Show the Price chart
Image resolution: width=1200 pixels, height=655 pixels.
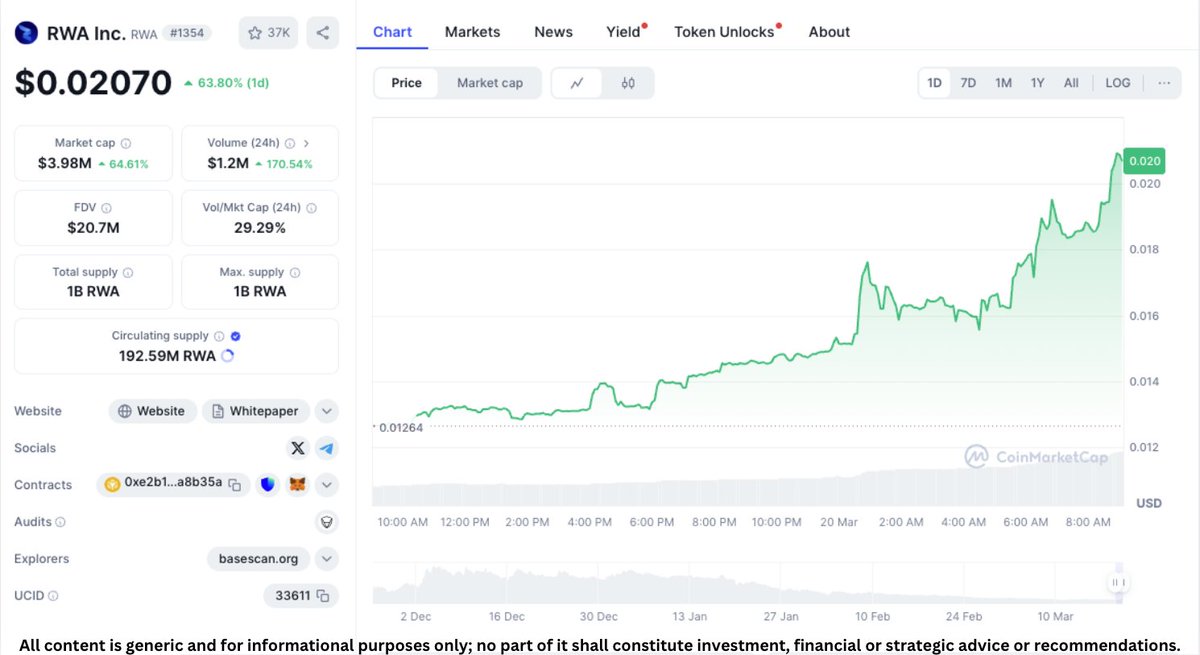pyautogui.click(x=406, y=83)
